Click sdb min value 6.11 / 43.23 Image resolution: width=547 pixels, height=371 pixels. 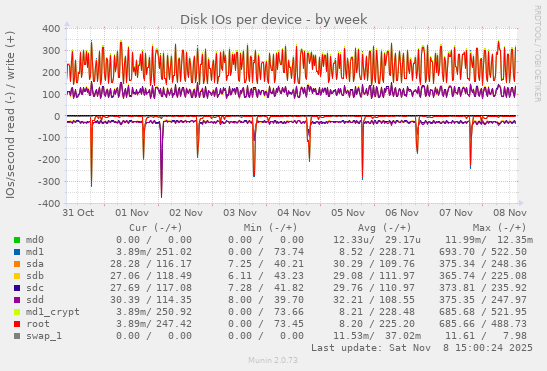click(266, 276)
